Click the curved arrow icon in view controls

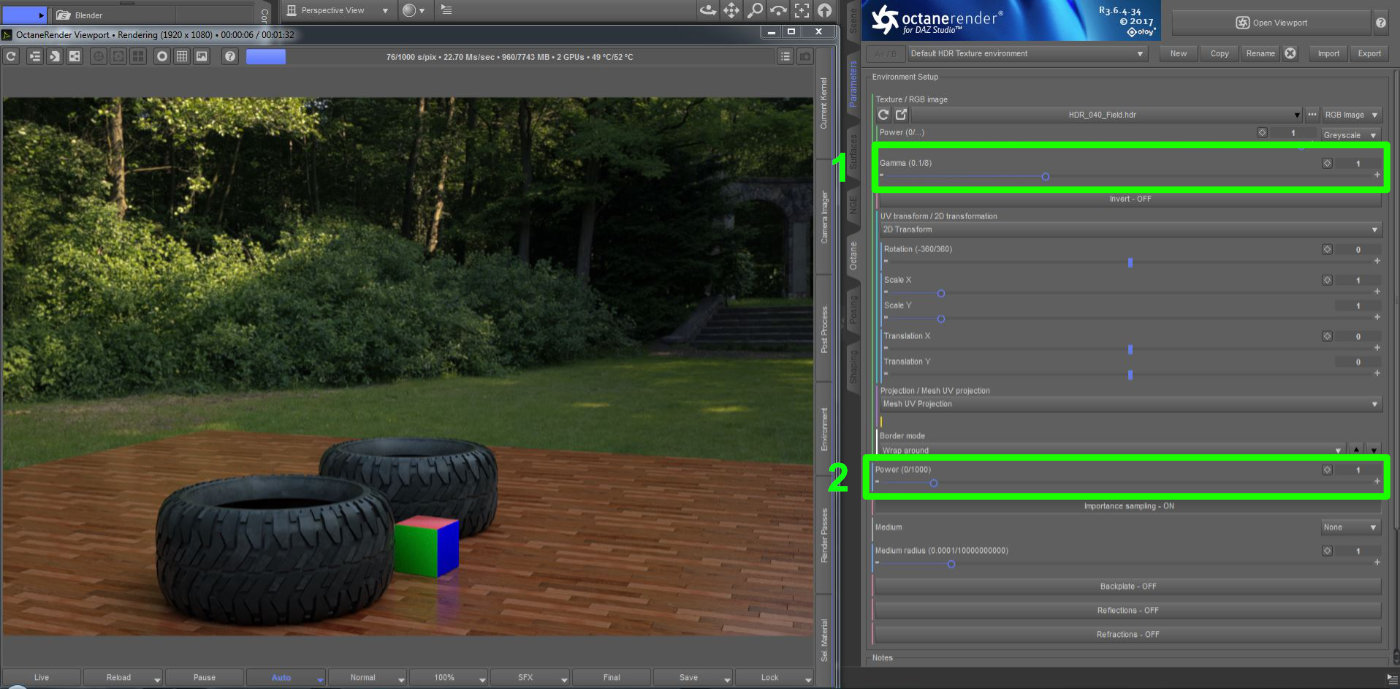[778, 11]
